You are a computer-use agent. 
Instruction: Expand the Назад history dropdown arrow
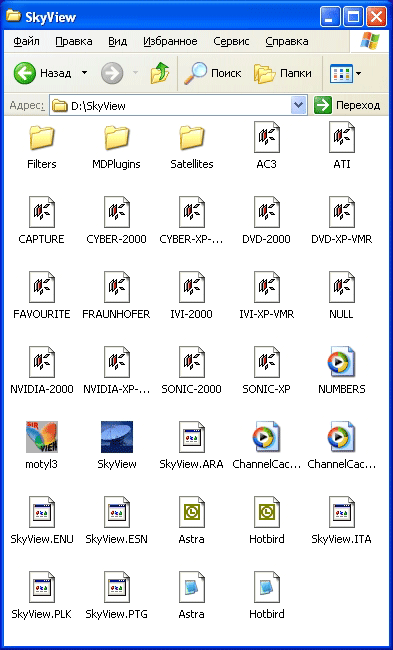click(x=84, y=73)
